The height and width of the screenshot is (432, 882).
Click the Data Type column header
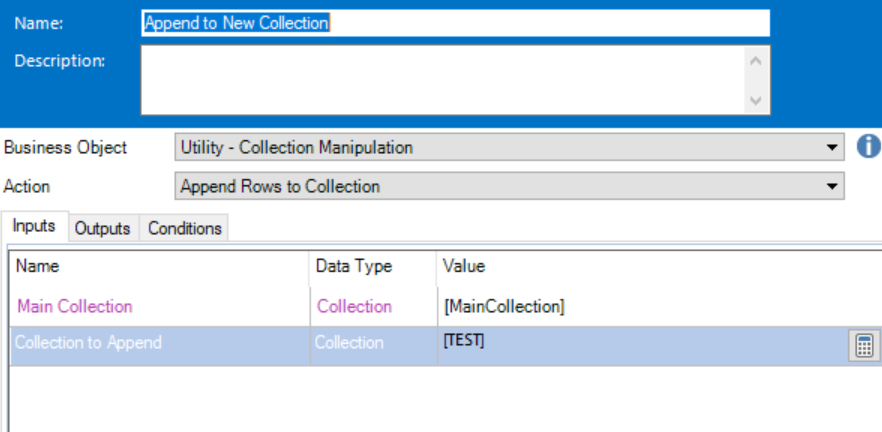pos(354,266)
